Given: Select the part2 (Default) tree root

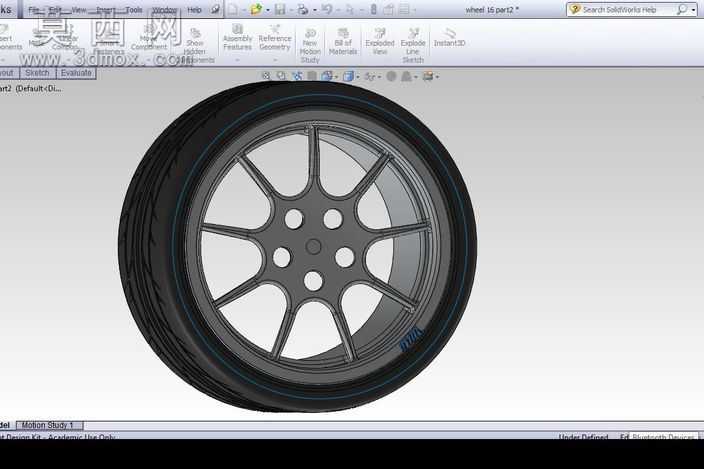Looking at the screenshot, I should click(31, 88).
